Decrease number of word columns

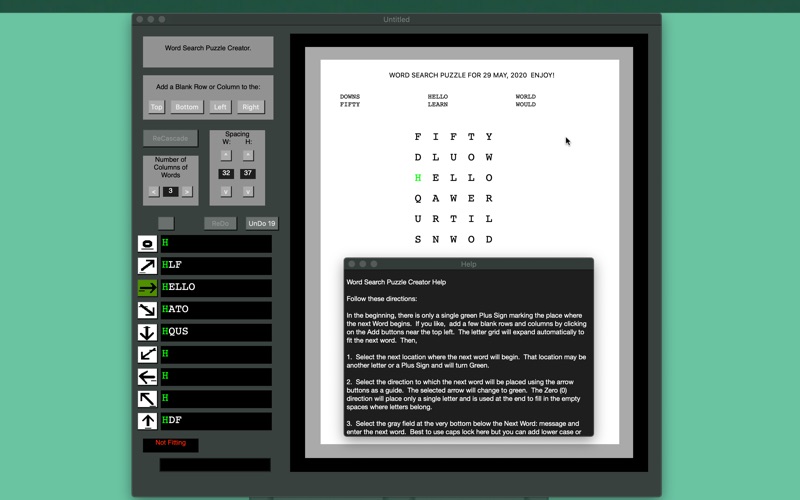click(x=154, y=192)
